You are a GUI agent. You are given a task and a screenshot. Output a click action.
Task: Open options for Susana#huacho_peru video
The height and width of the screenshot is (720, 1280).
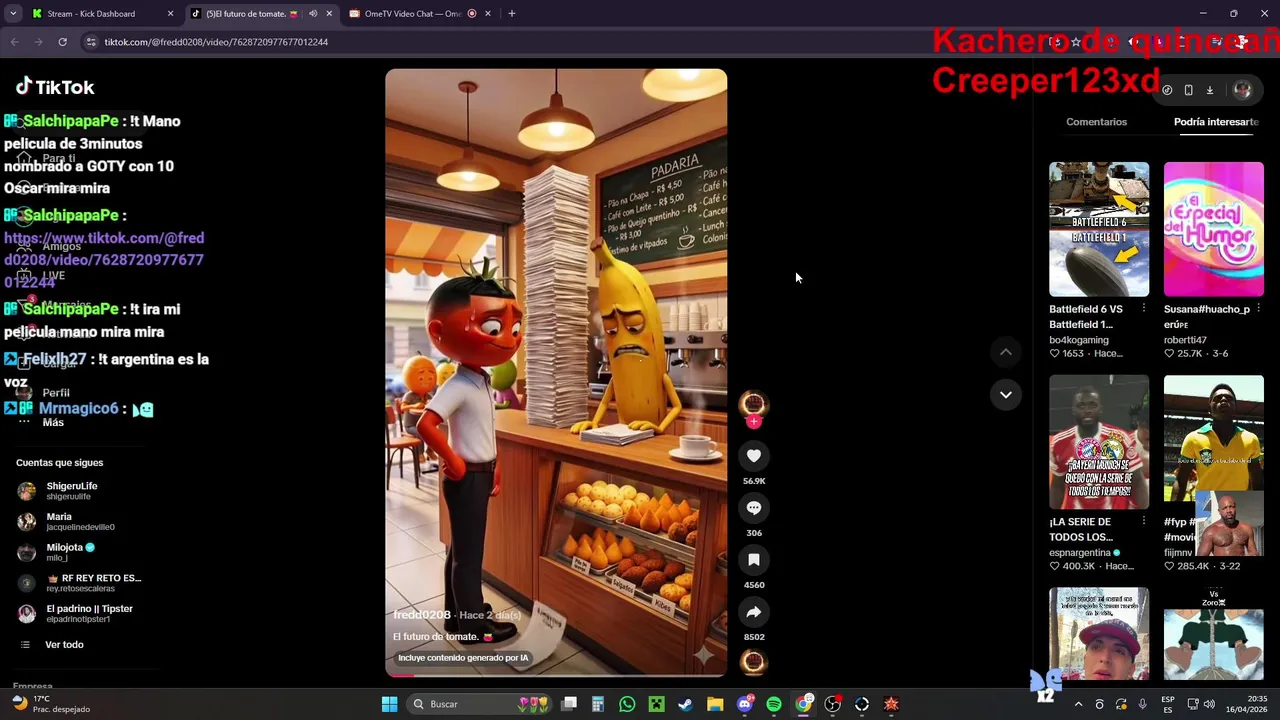(1259, 309)
